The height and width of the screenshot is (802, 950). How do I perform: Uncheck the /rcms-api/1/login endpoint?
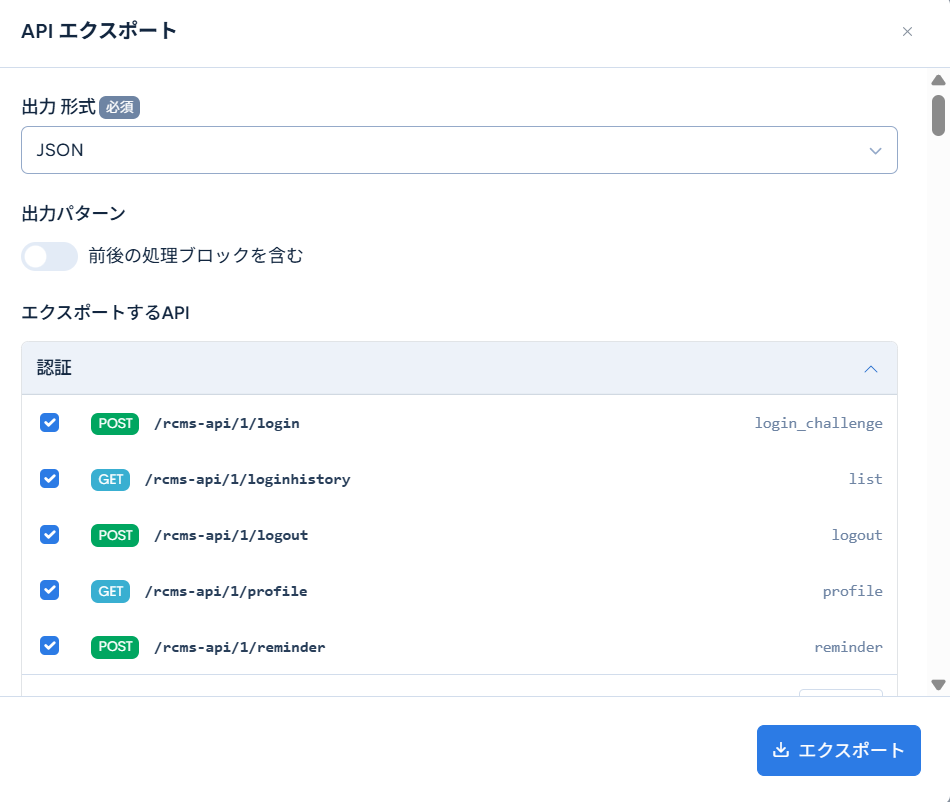pos(49,423)
